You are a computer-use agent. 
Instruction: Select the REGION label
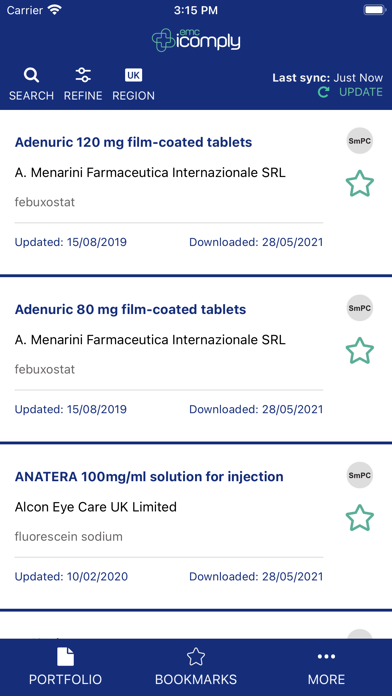[x=133, y=95]
